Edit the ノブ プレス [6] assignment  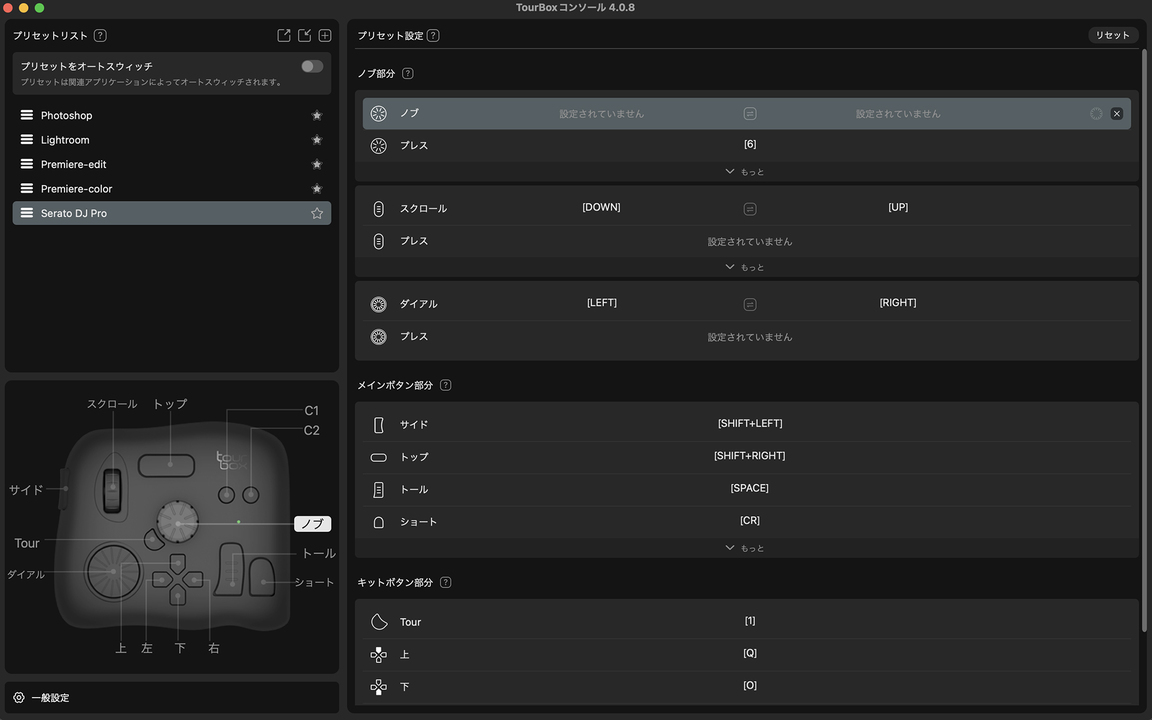tap(749, 145)
